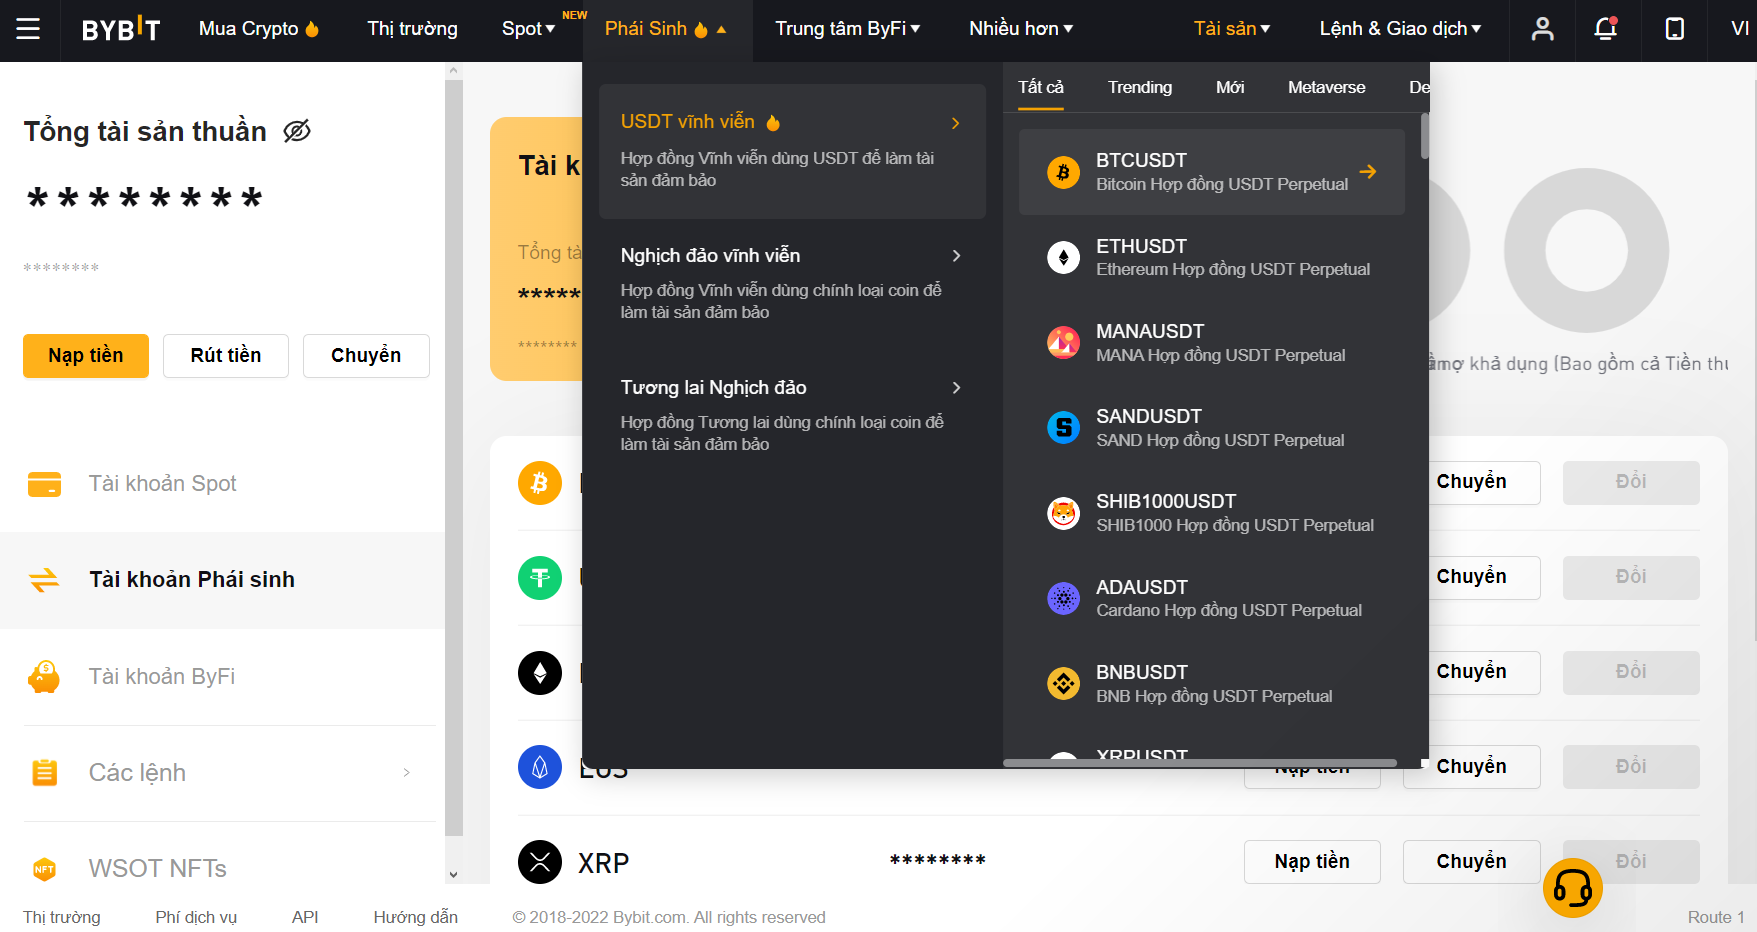Click the Thị trường footer link
Image resolution: width=1757 pixels, height=932 pixels.
pos(62,917)
